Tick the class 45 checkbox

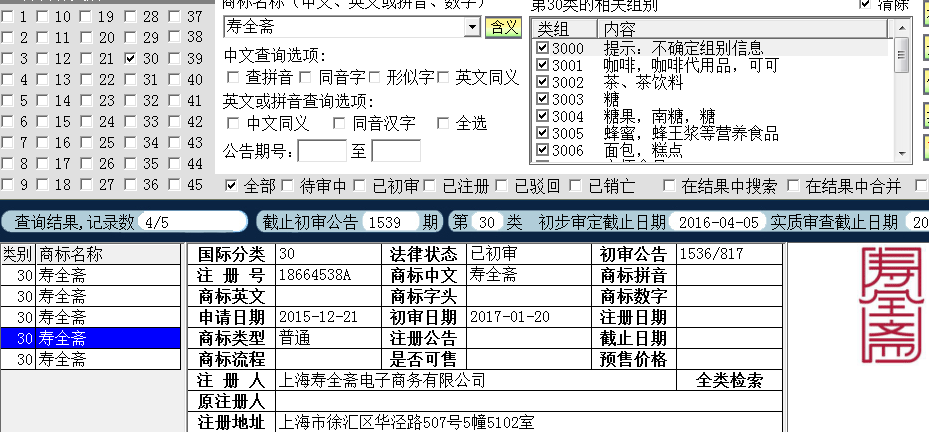[174, 184]
